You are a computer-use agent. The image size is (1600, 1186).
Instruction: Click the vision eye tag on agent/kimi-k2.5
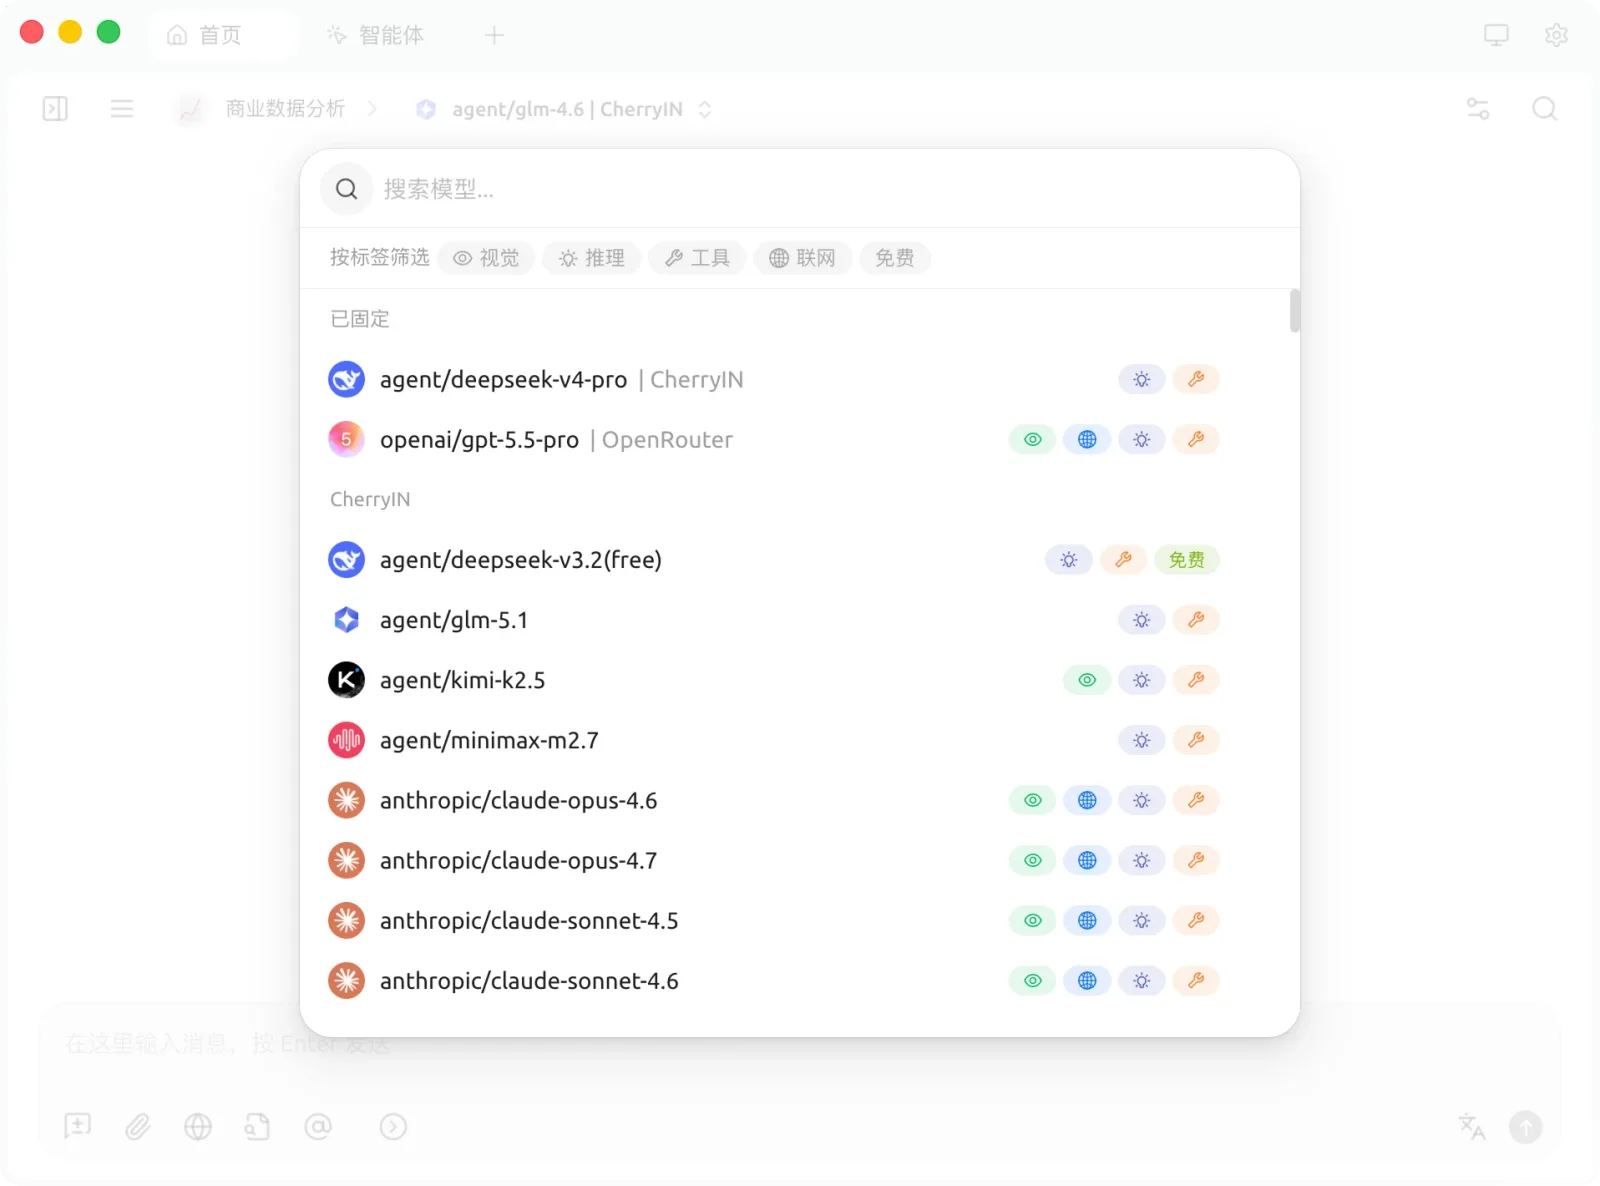[1087, 680]
